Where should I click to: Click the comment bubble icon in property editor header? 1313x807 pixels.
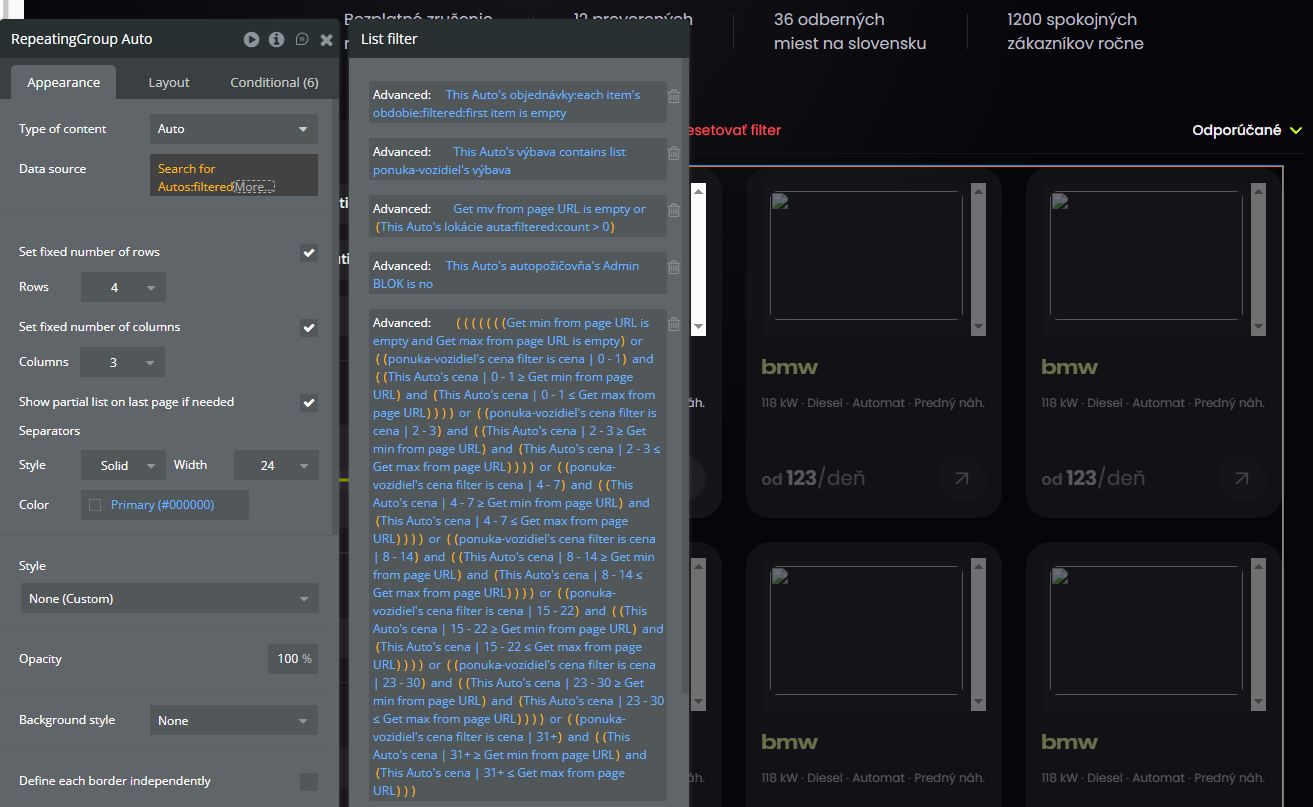(x=302, y=40)
